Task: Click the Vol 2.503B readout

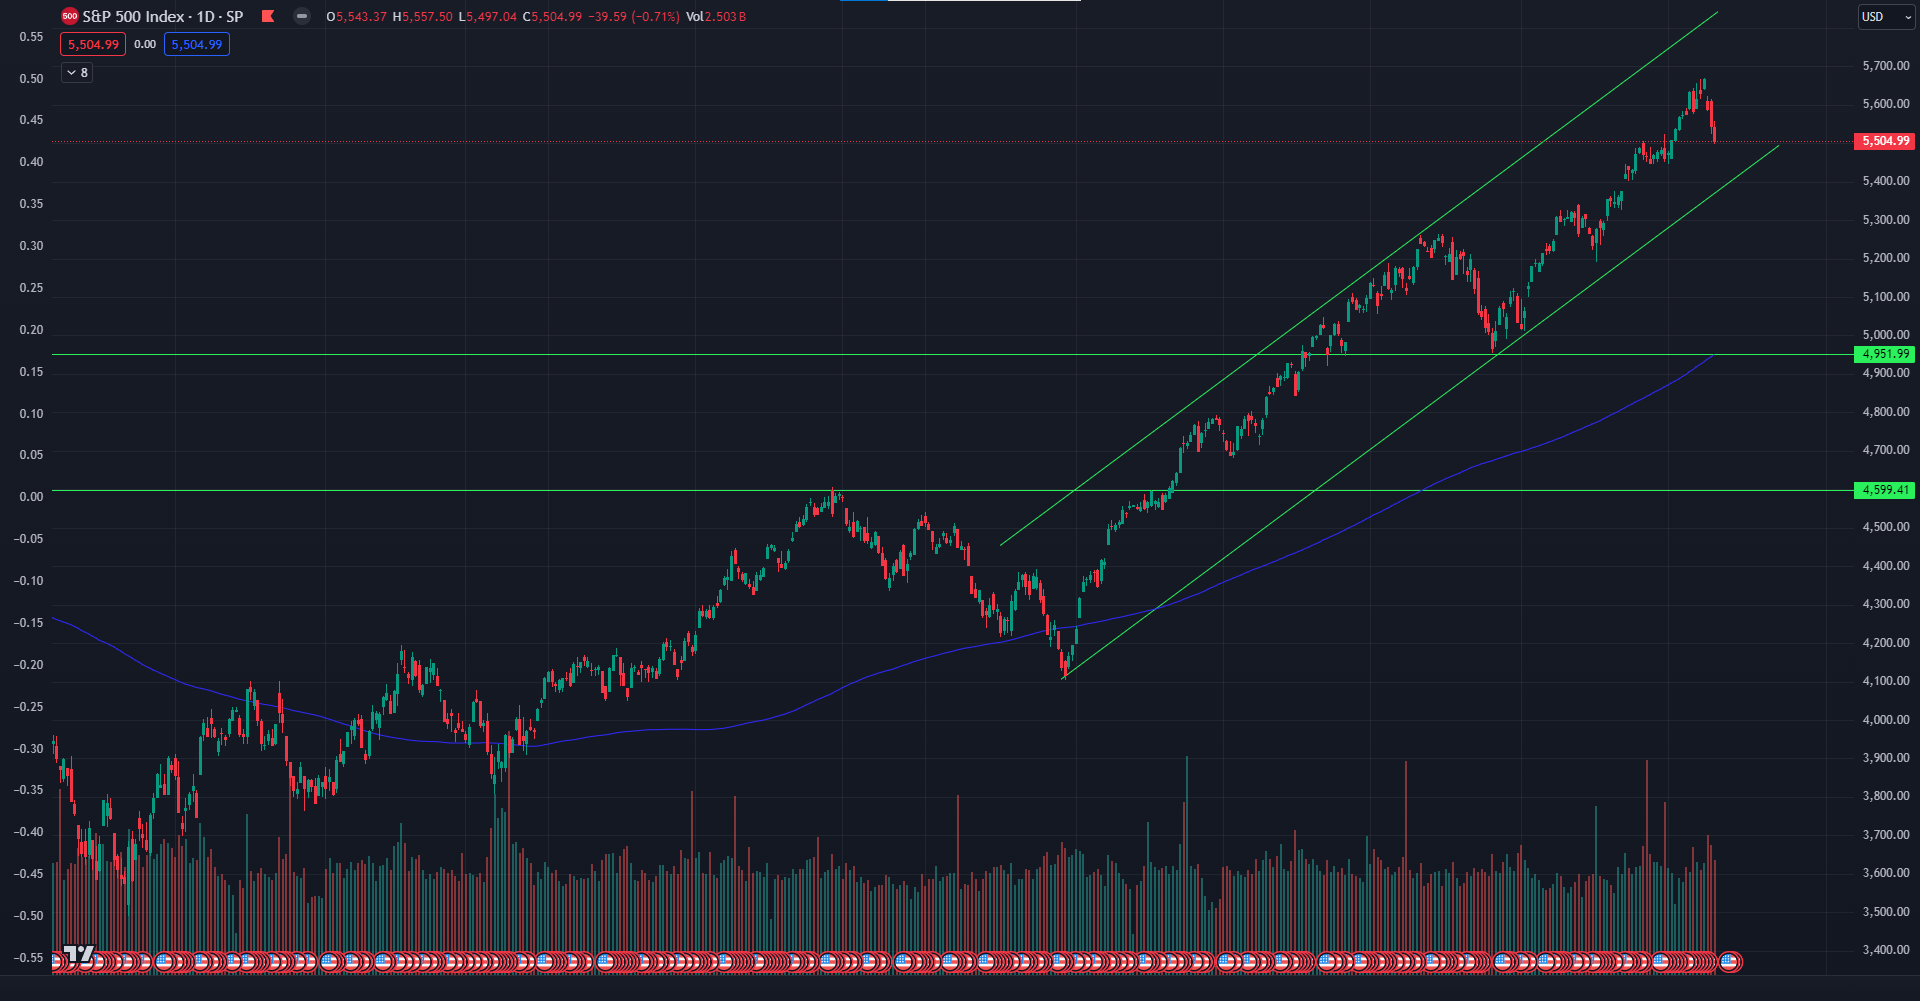Action: [716, 17]
